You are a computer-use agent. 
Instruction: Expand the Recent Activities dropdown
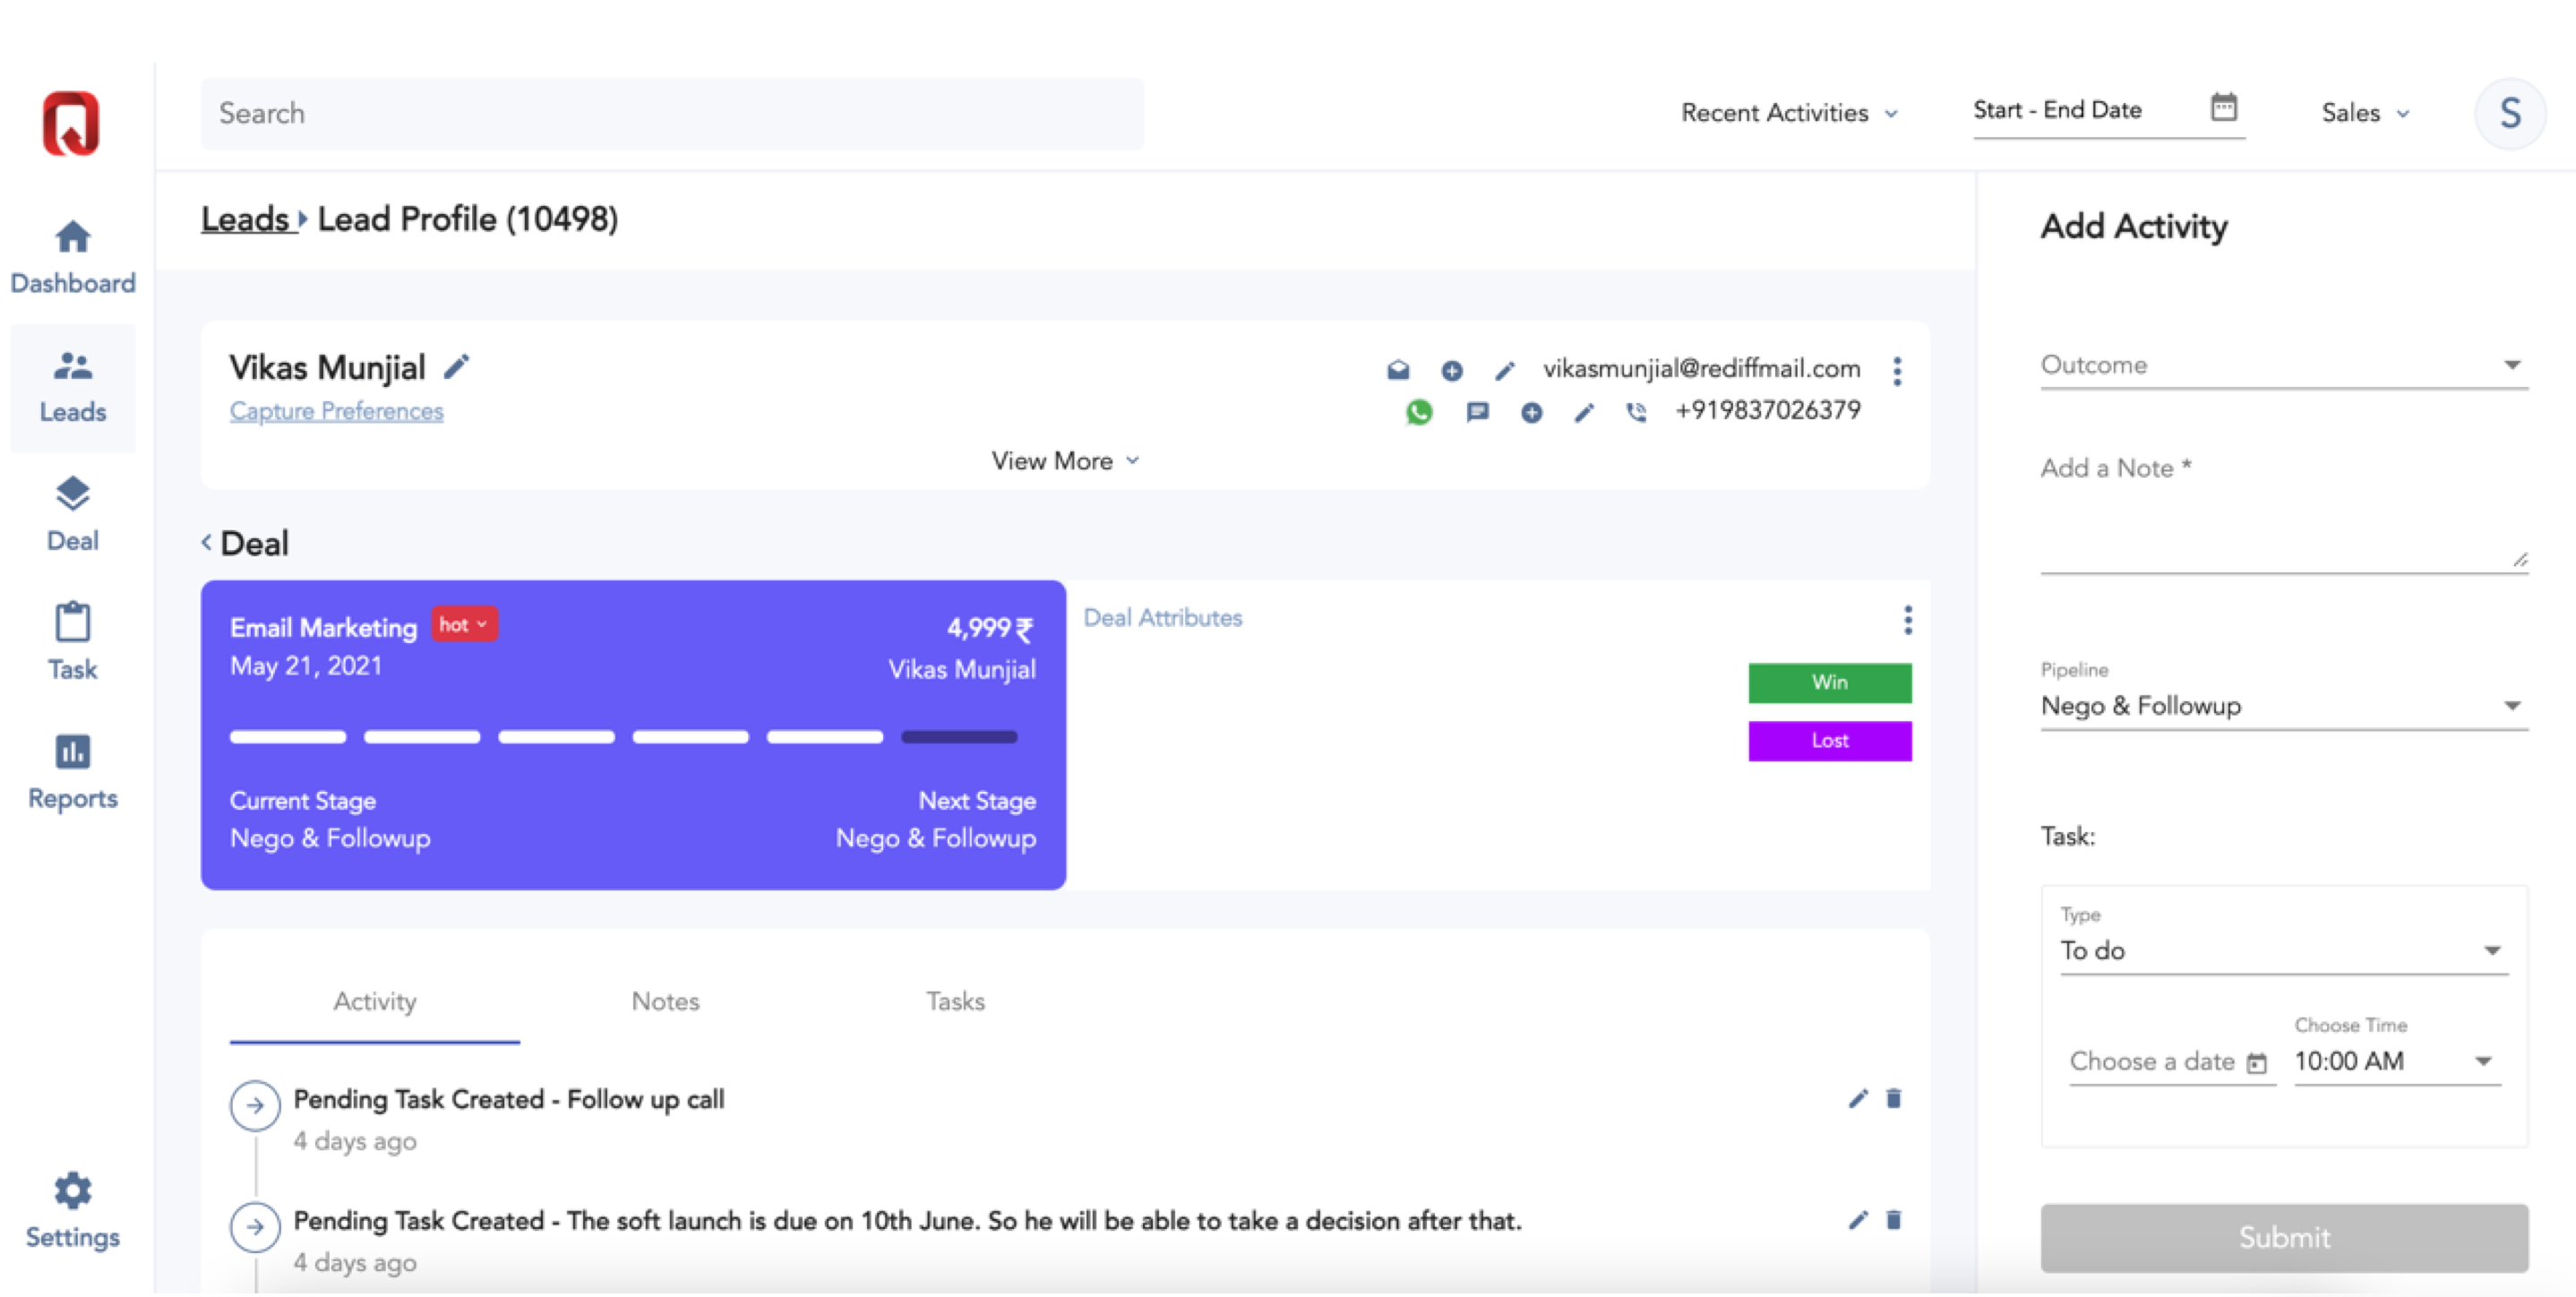coord(1788,113)
